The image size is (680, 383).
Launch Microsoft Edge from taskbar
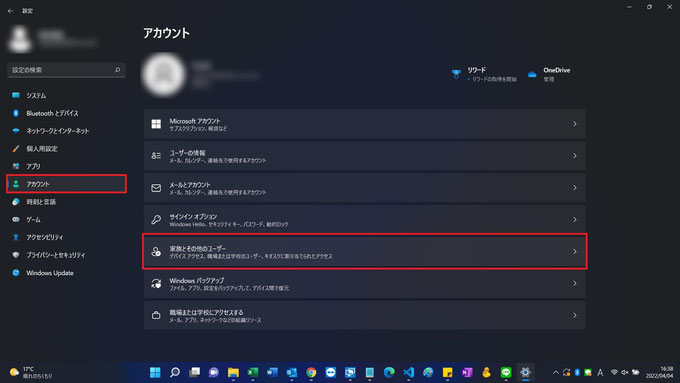click(x=389, y=372)
